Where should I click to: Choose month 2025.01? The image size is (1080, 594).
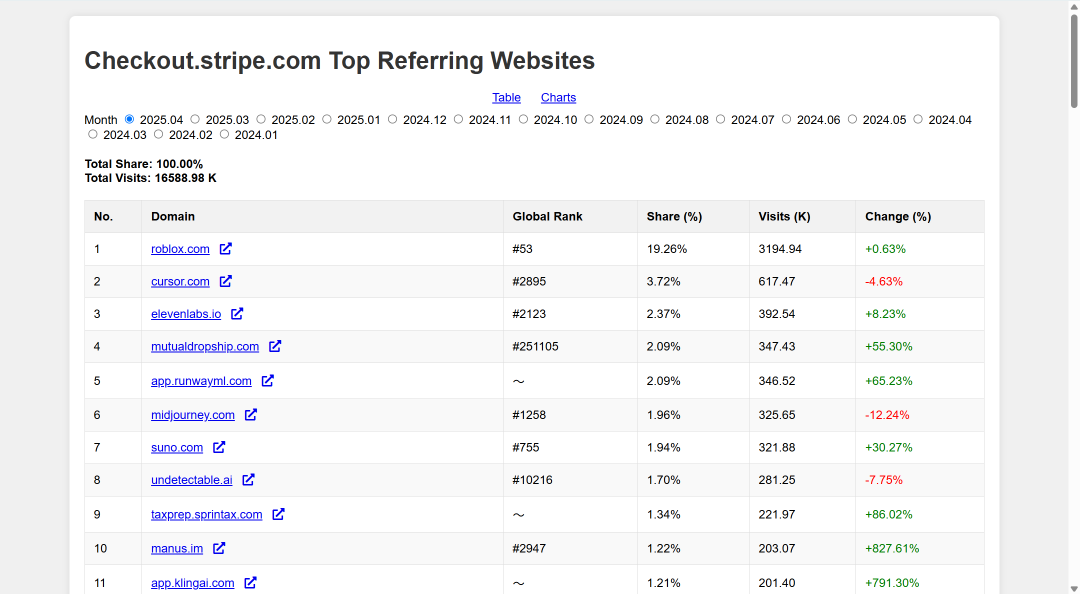[x=326, y=119]
